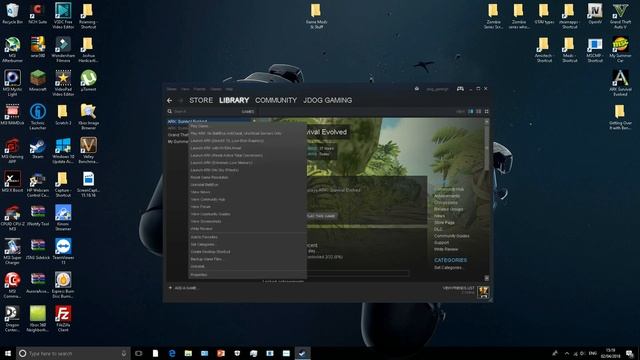Go back with Steam's back arrow
The height and width of the screenshot is (360, 640).
click(x=169, y=100)
